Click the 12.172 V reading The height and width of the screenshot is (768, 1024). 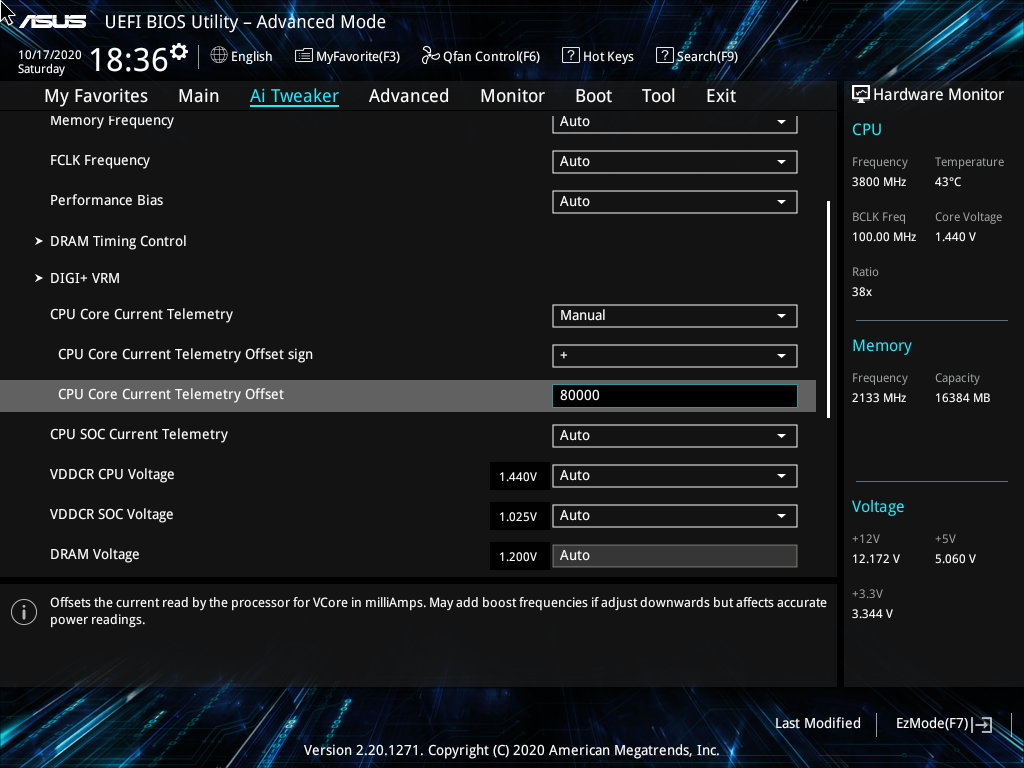pos(876,559)
